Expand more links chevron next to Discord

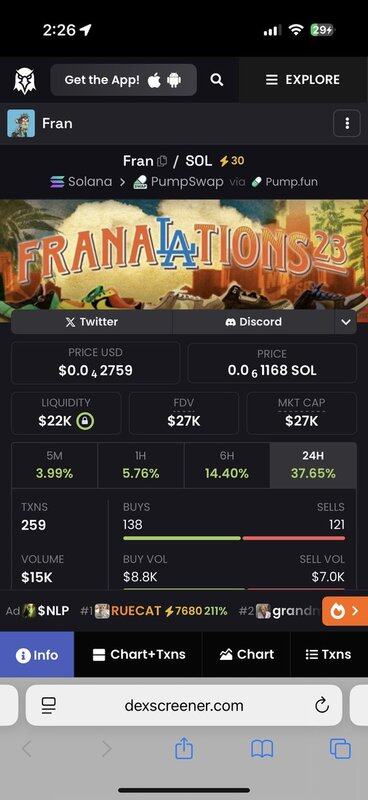(346, 322)
